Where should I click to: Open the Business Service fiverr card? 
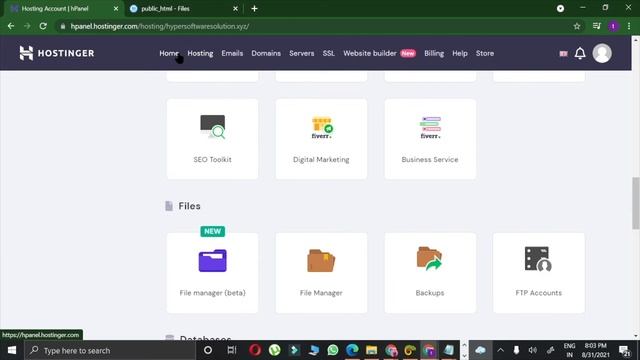pyautogui.click(x=430, y=139)
